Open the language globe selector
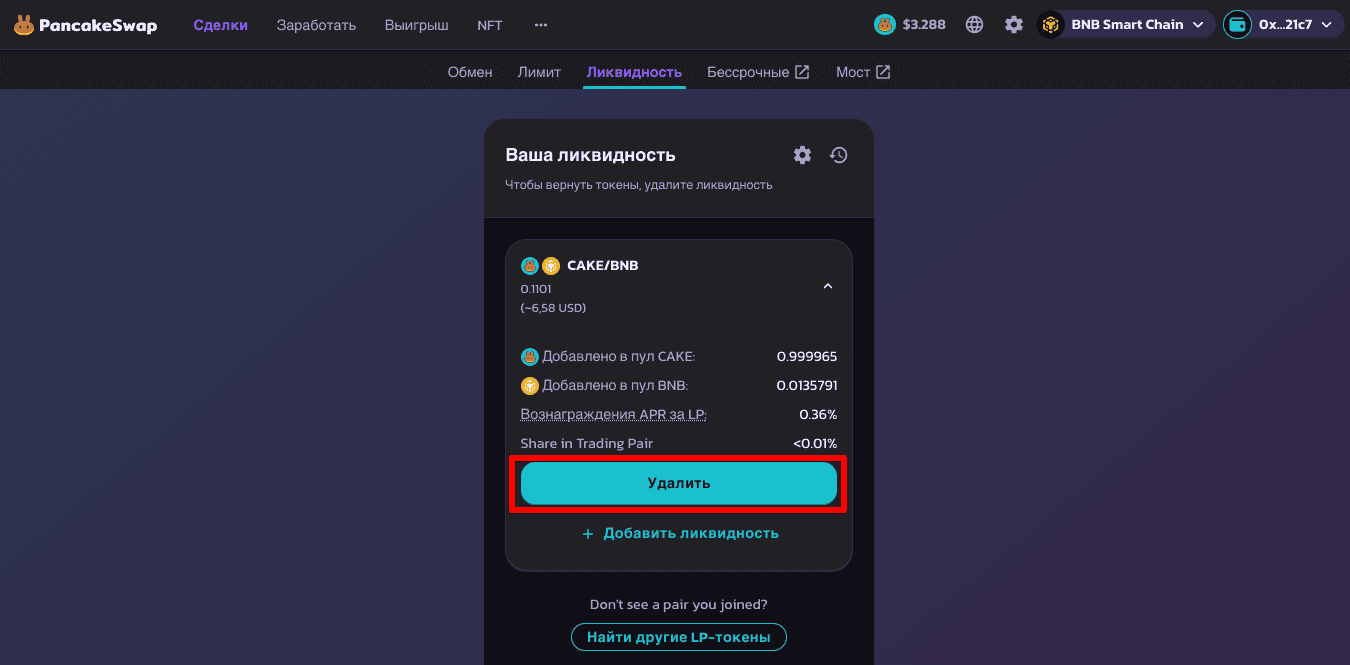This screenshot has height=665, width=1350. pos(974,25)
